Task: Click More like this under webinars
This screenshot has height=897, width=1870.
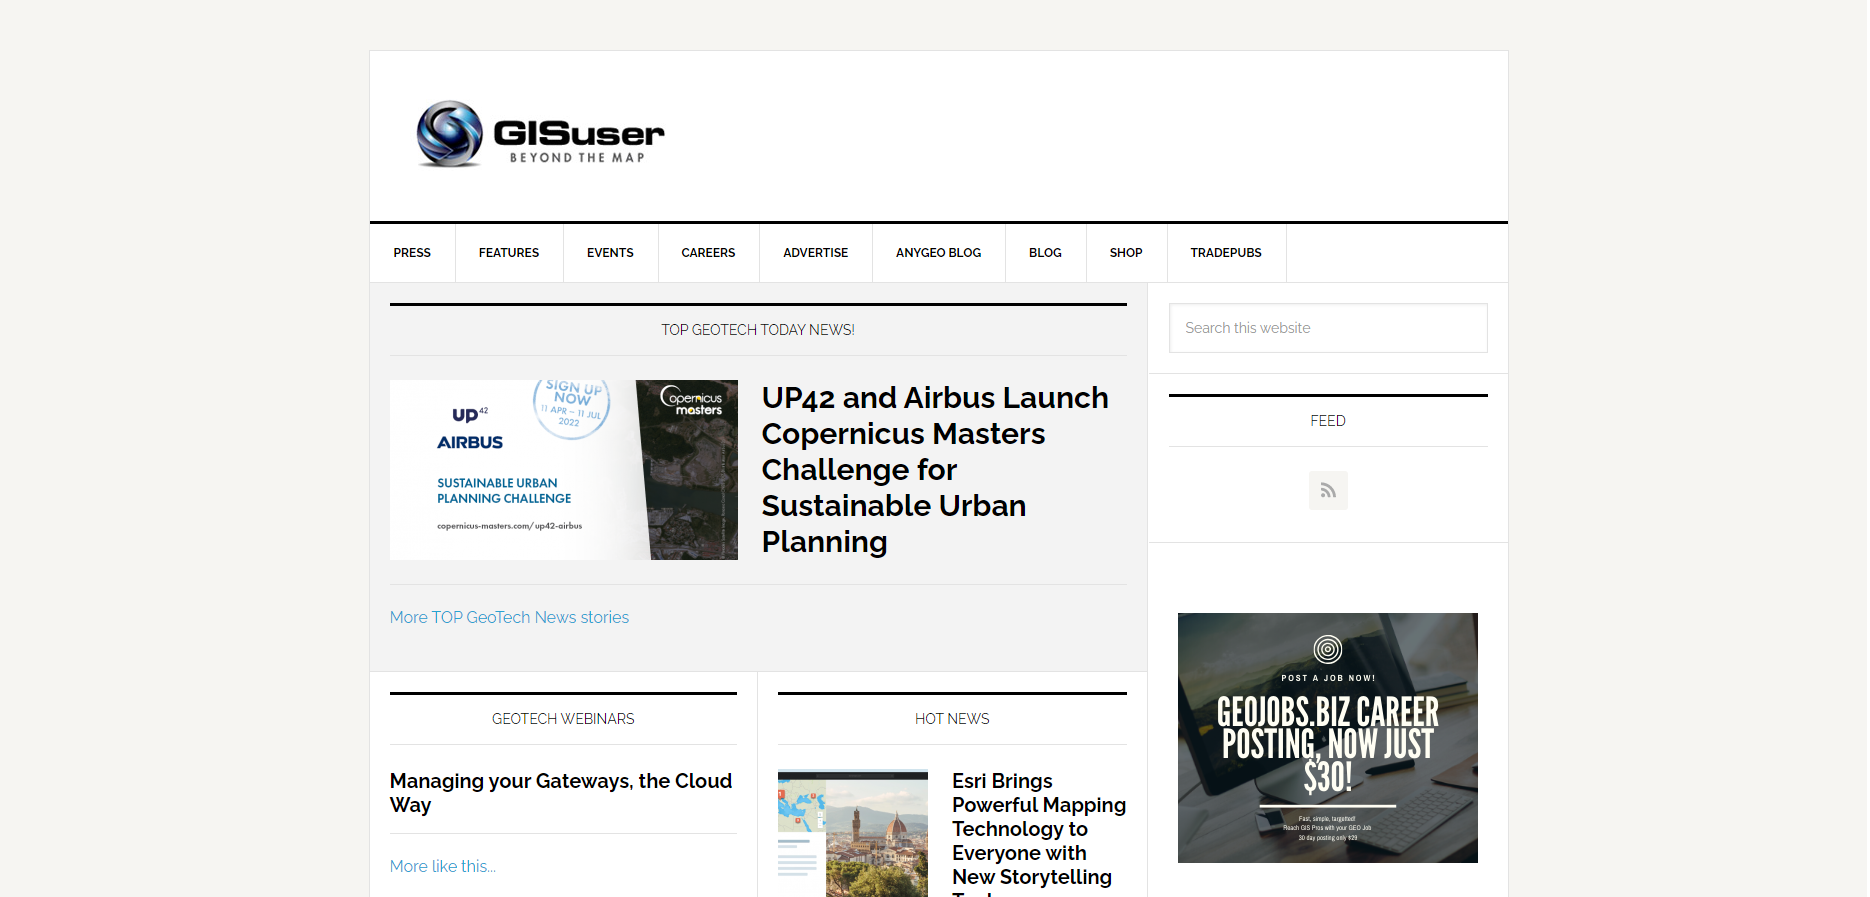Action: 442,866
